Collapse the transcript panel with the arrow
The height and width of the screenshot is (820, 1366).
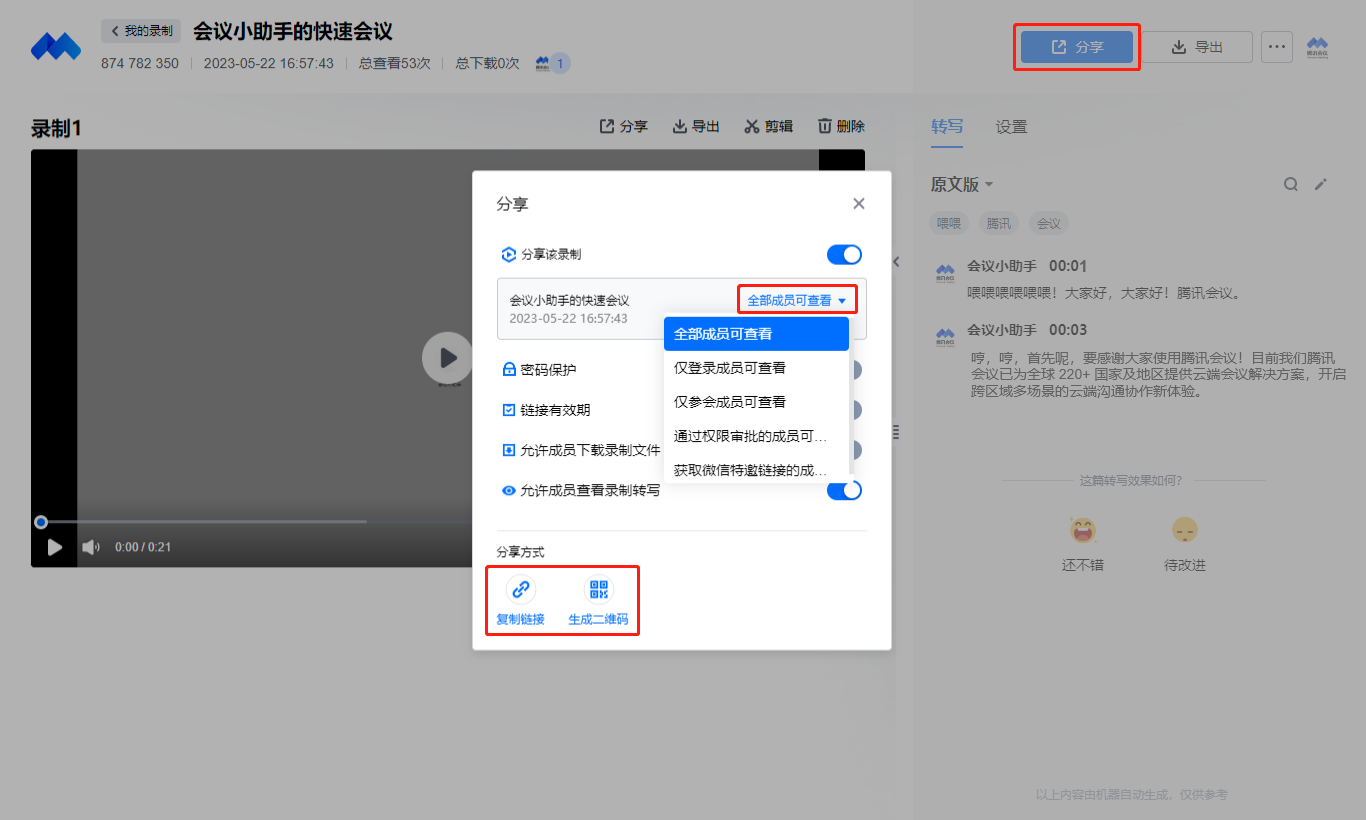click(x=896, y=262)
